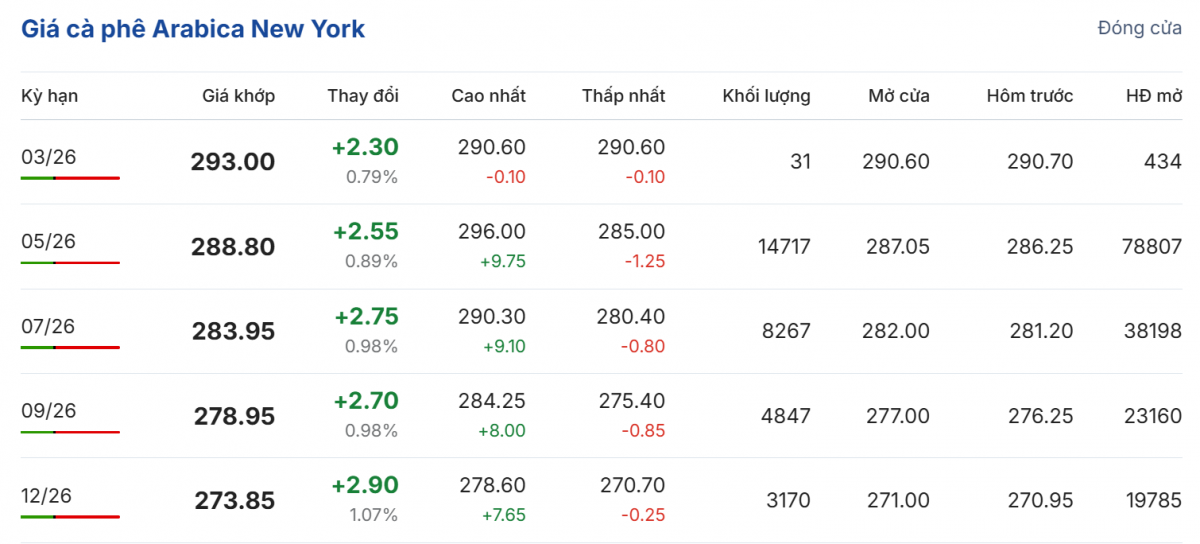Sort by the 'Giá khớp' column header
Screen dimensions: 1200x544
(x=238, y=96)
